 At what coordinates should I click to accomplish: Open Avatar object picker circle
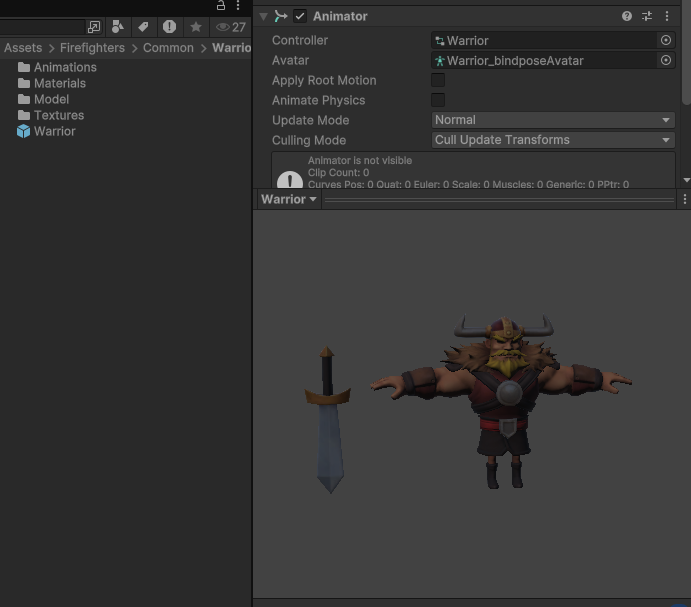pos(666,60)
